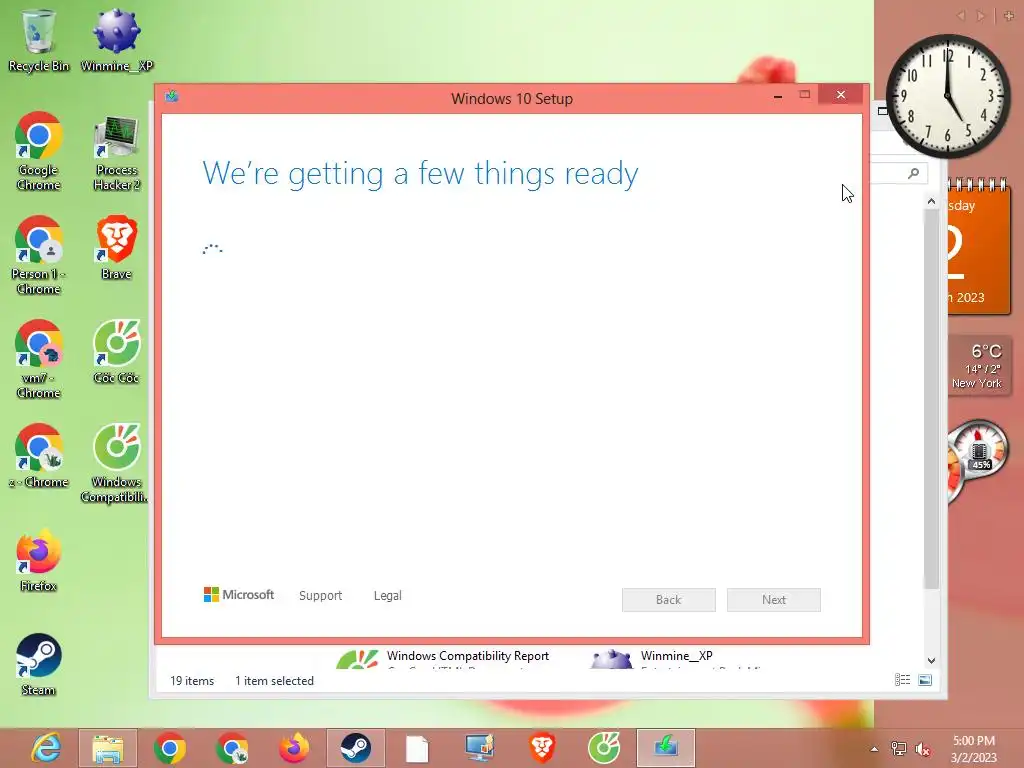1024x768 pixels.
Task: Launch Firefox from the taskbar
Action: (x=294, y=748)
